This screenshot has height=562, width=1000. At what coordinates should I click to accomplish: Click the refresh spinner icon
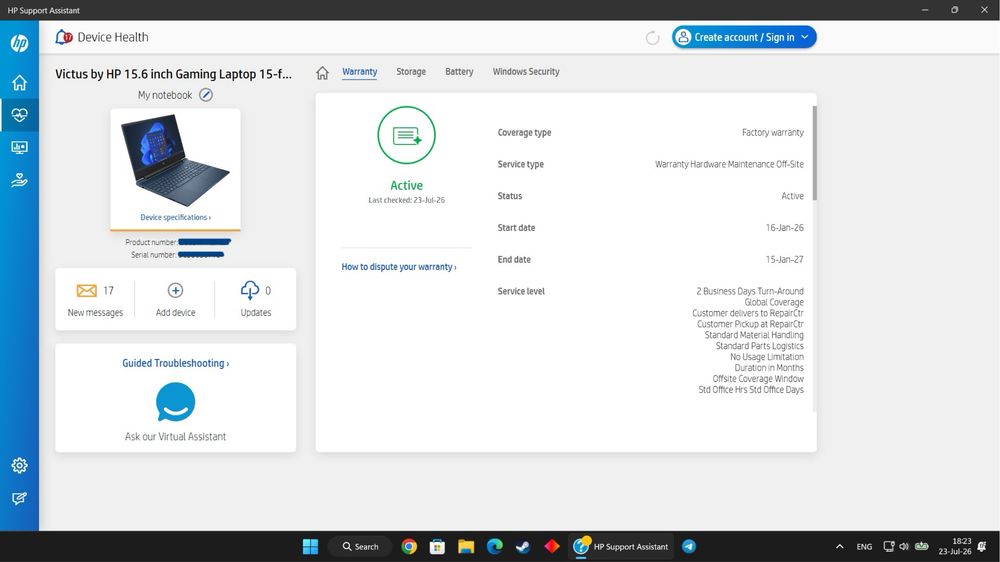tap(652, 38)
